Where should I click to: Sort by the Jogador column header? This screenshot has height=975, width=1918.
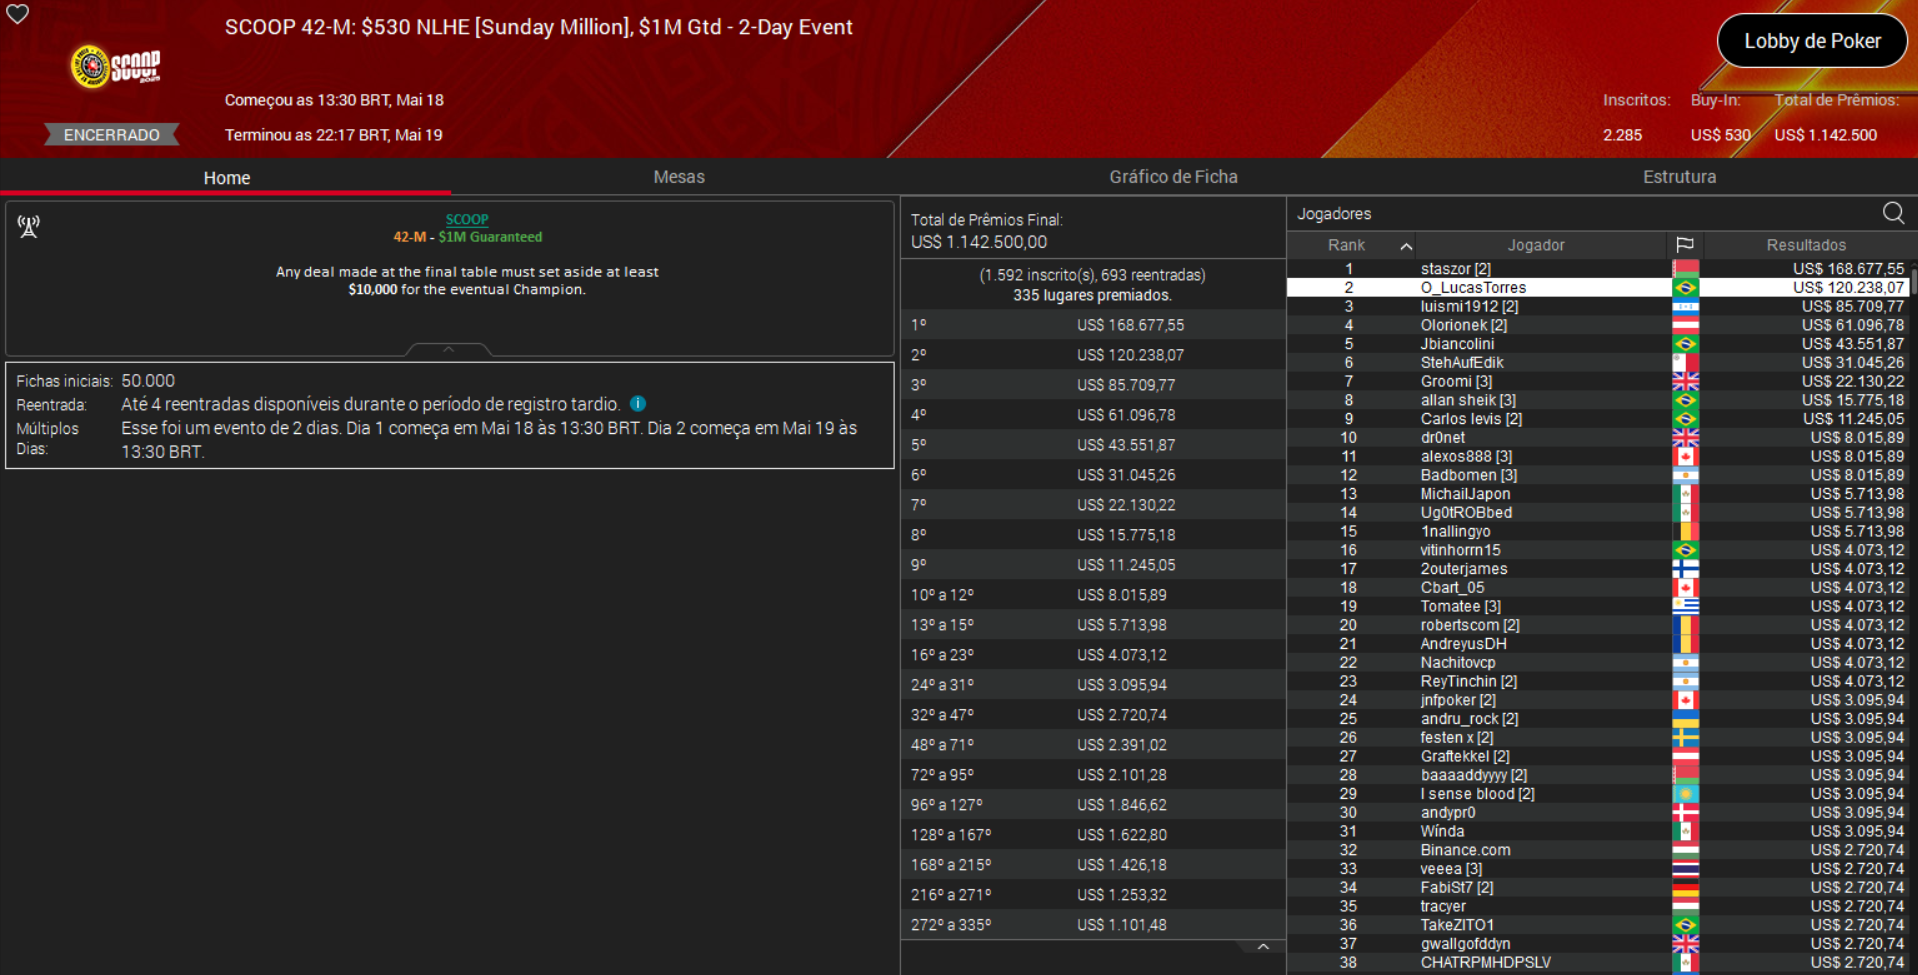point(1536,245)
